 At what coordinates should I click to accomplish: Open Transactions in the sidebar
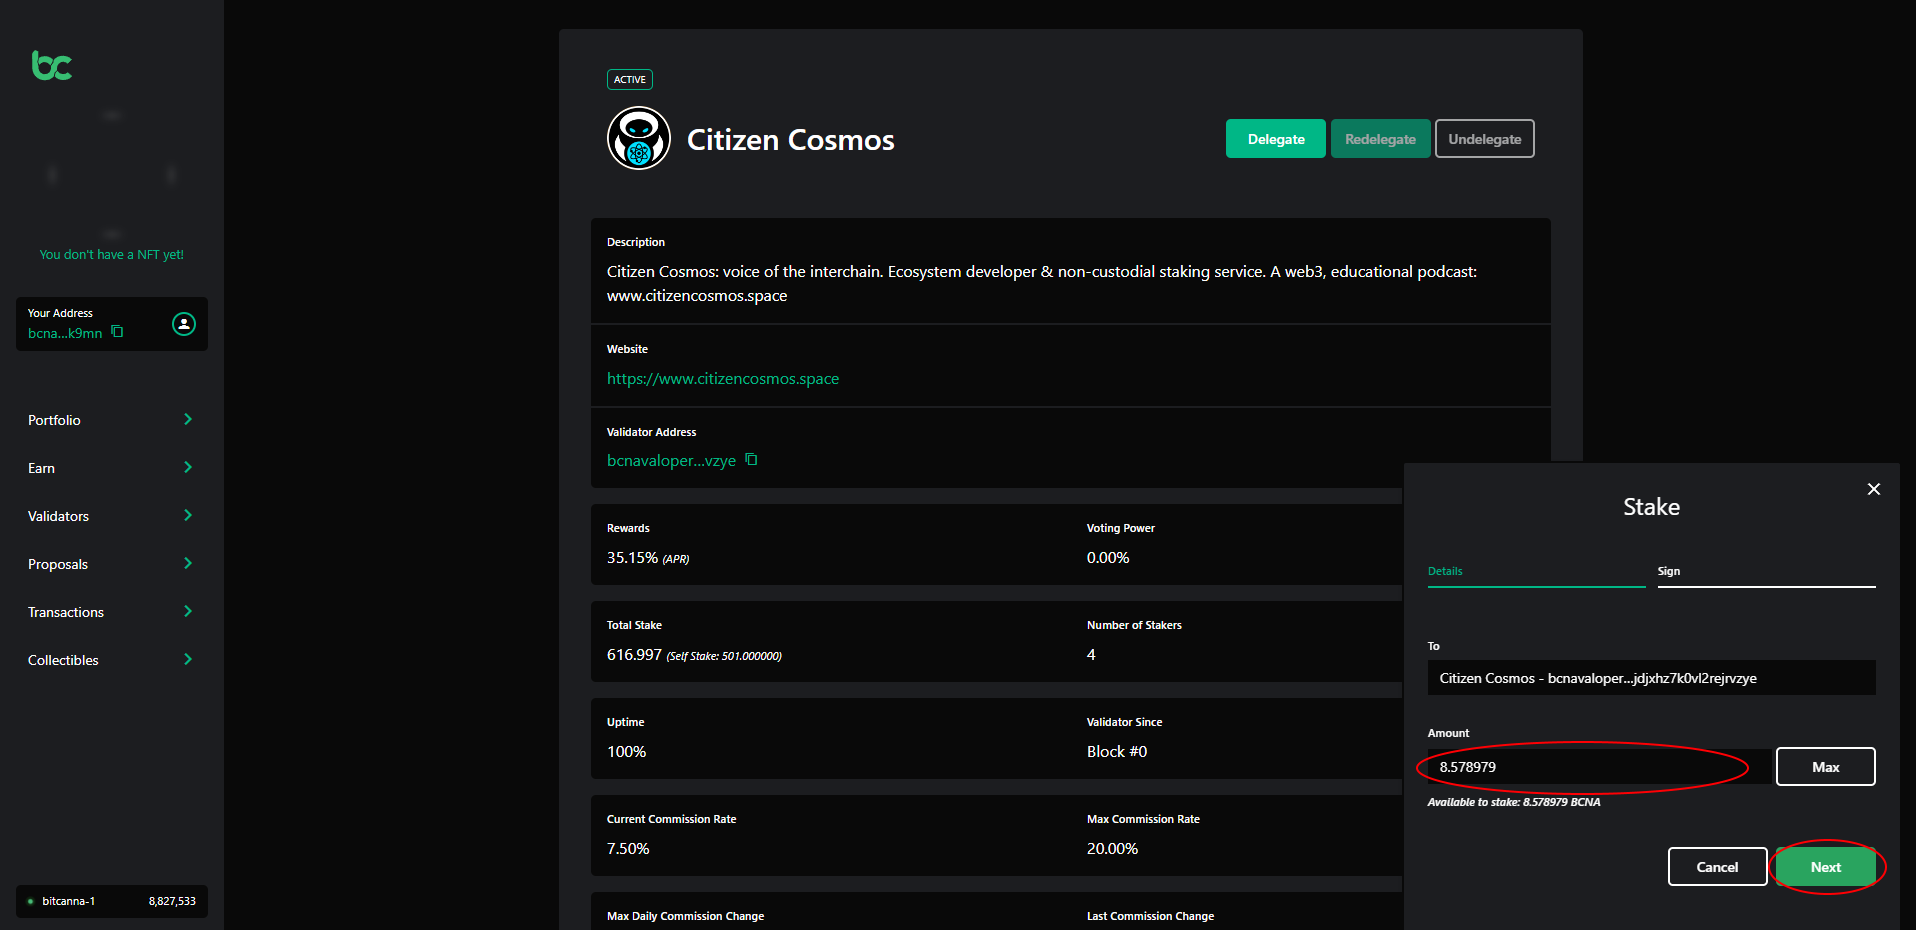click(66, 612)
